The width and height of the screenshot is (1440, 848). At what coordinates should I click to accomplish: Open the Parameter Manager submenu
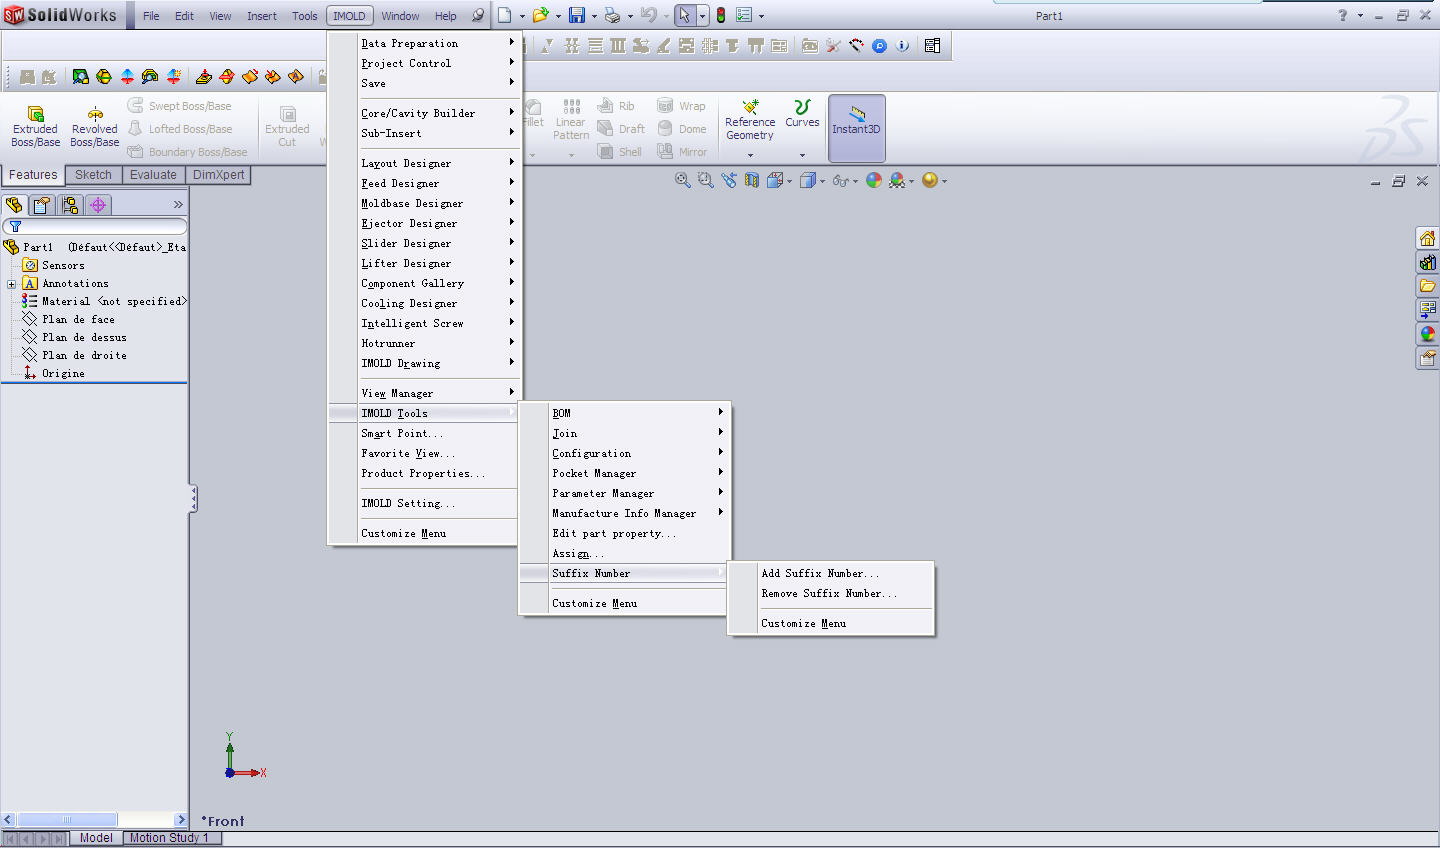click(x=625, y=493)
